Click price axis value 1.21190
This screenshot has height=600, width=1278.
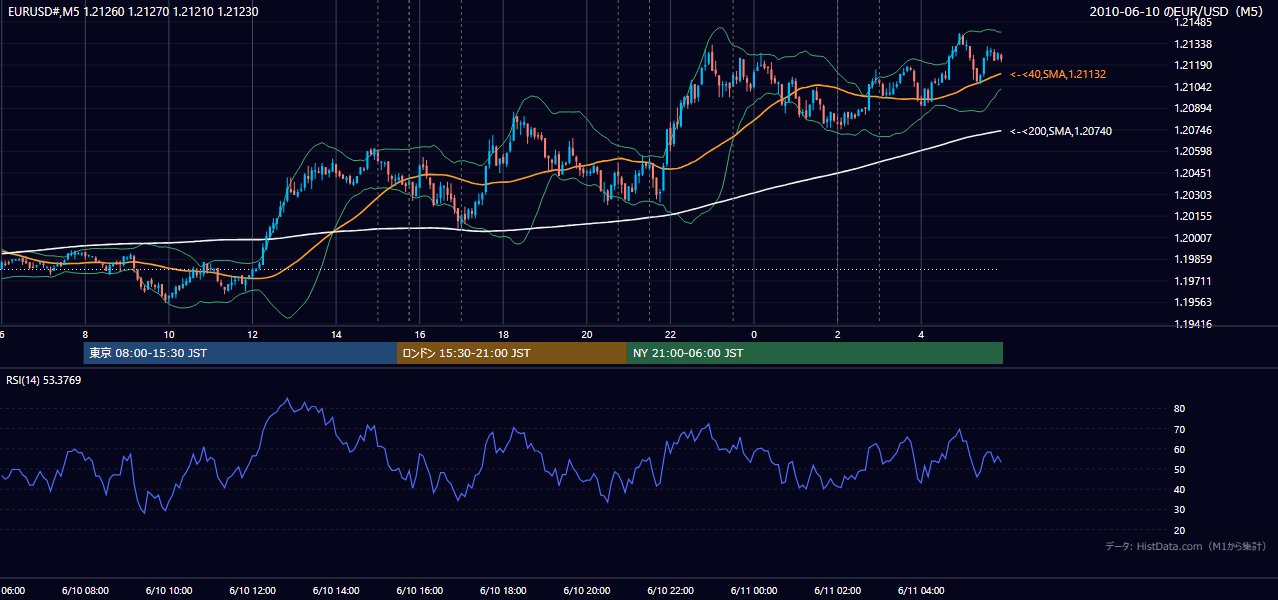tap(1193, 65)
